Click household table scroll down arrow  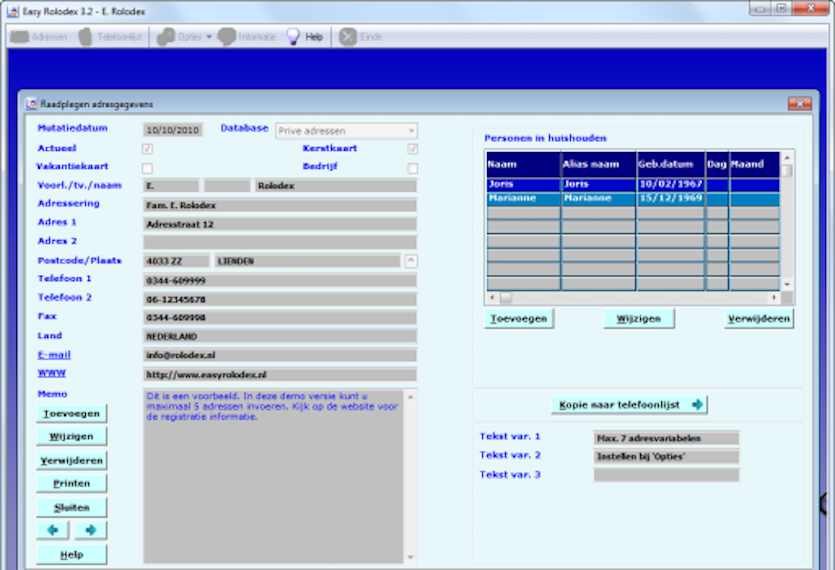pyautogui.click(x=787, y=284)
